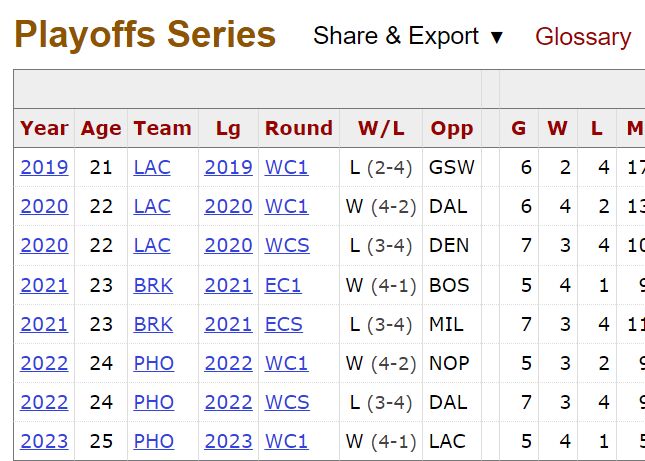Viewport: 645px width, 461px height.
Task: Sort by the Round column header
Action: point(299,128)
